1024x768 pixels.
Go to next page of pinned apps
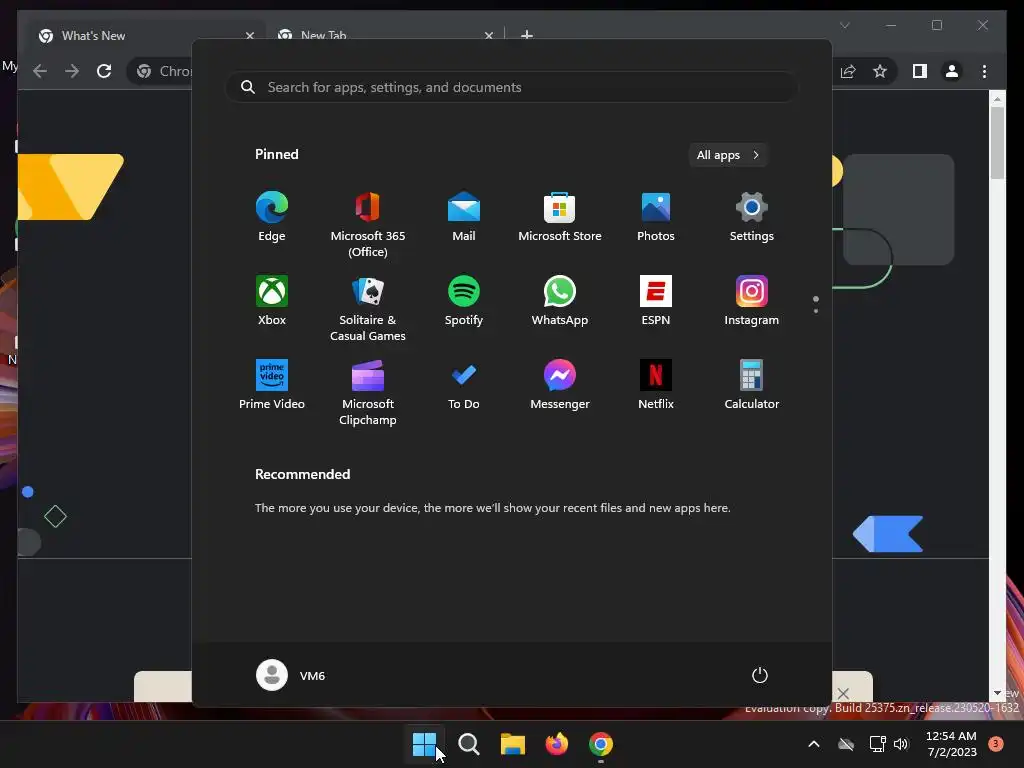(816, 310)
